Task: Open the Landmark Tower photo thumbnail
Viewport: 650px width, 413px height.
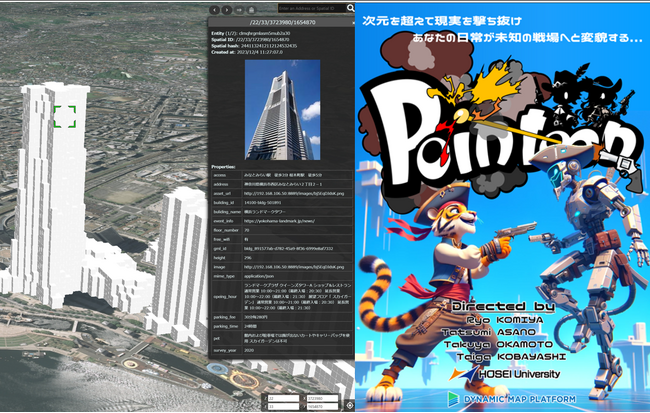Action: tap(282, 110)
